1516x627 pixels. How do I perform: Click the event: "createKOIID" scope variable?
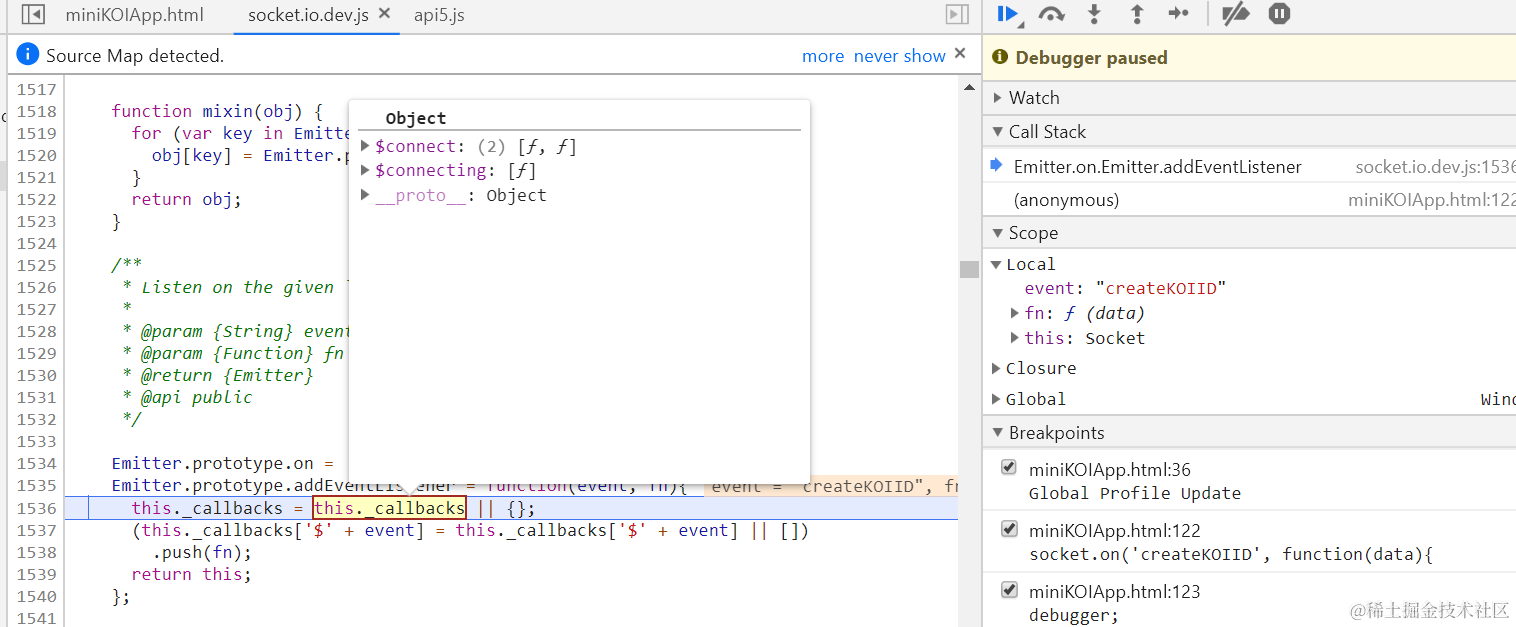point(1125,288)
